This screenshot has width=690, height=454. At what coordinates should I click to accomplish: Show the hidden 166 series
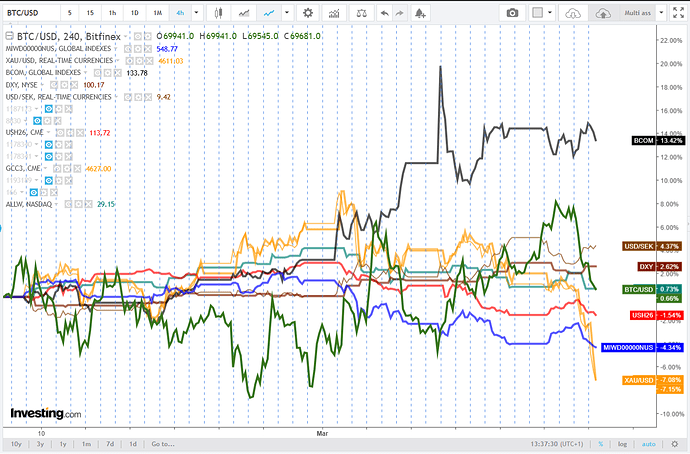pyautogui.click(x=33, y=192)
